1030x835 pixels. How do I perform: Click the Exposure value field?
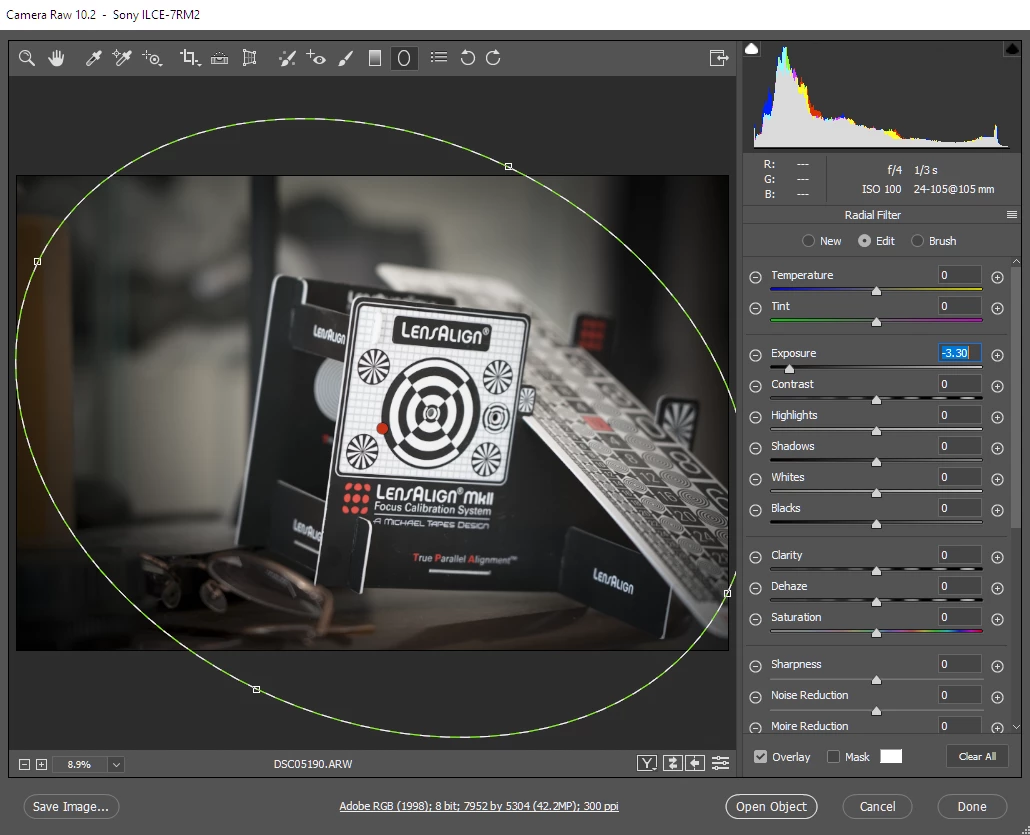[x=960, y=353]
